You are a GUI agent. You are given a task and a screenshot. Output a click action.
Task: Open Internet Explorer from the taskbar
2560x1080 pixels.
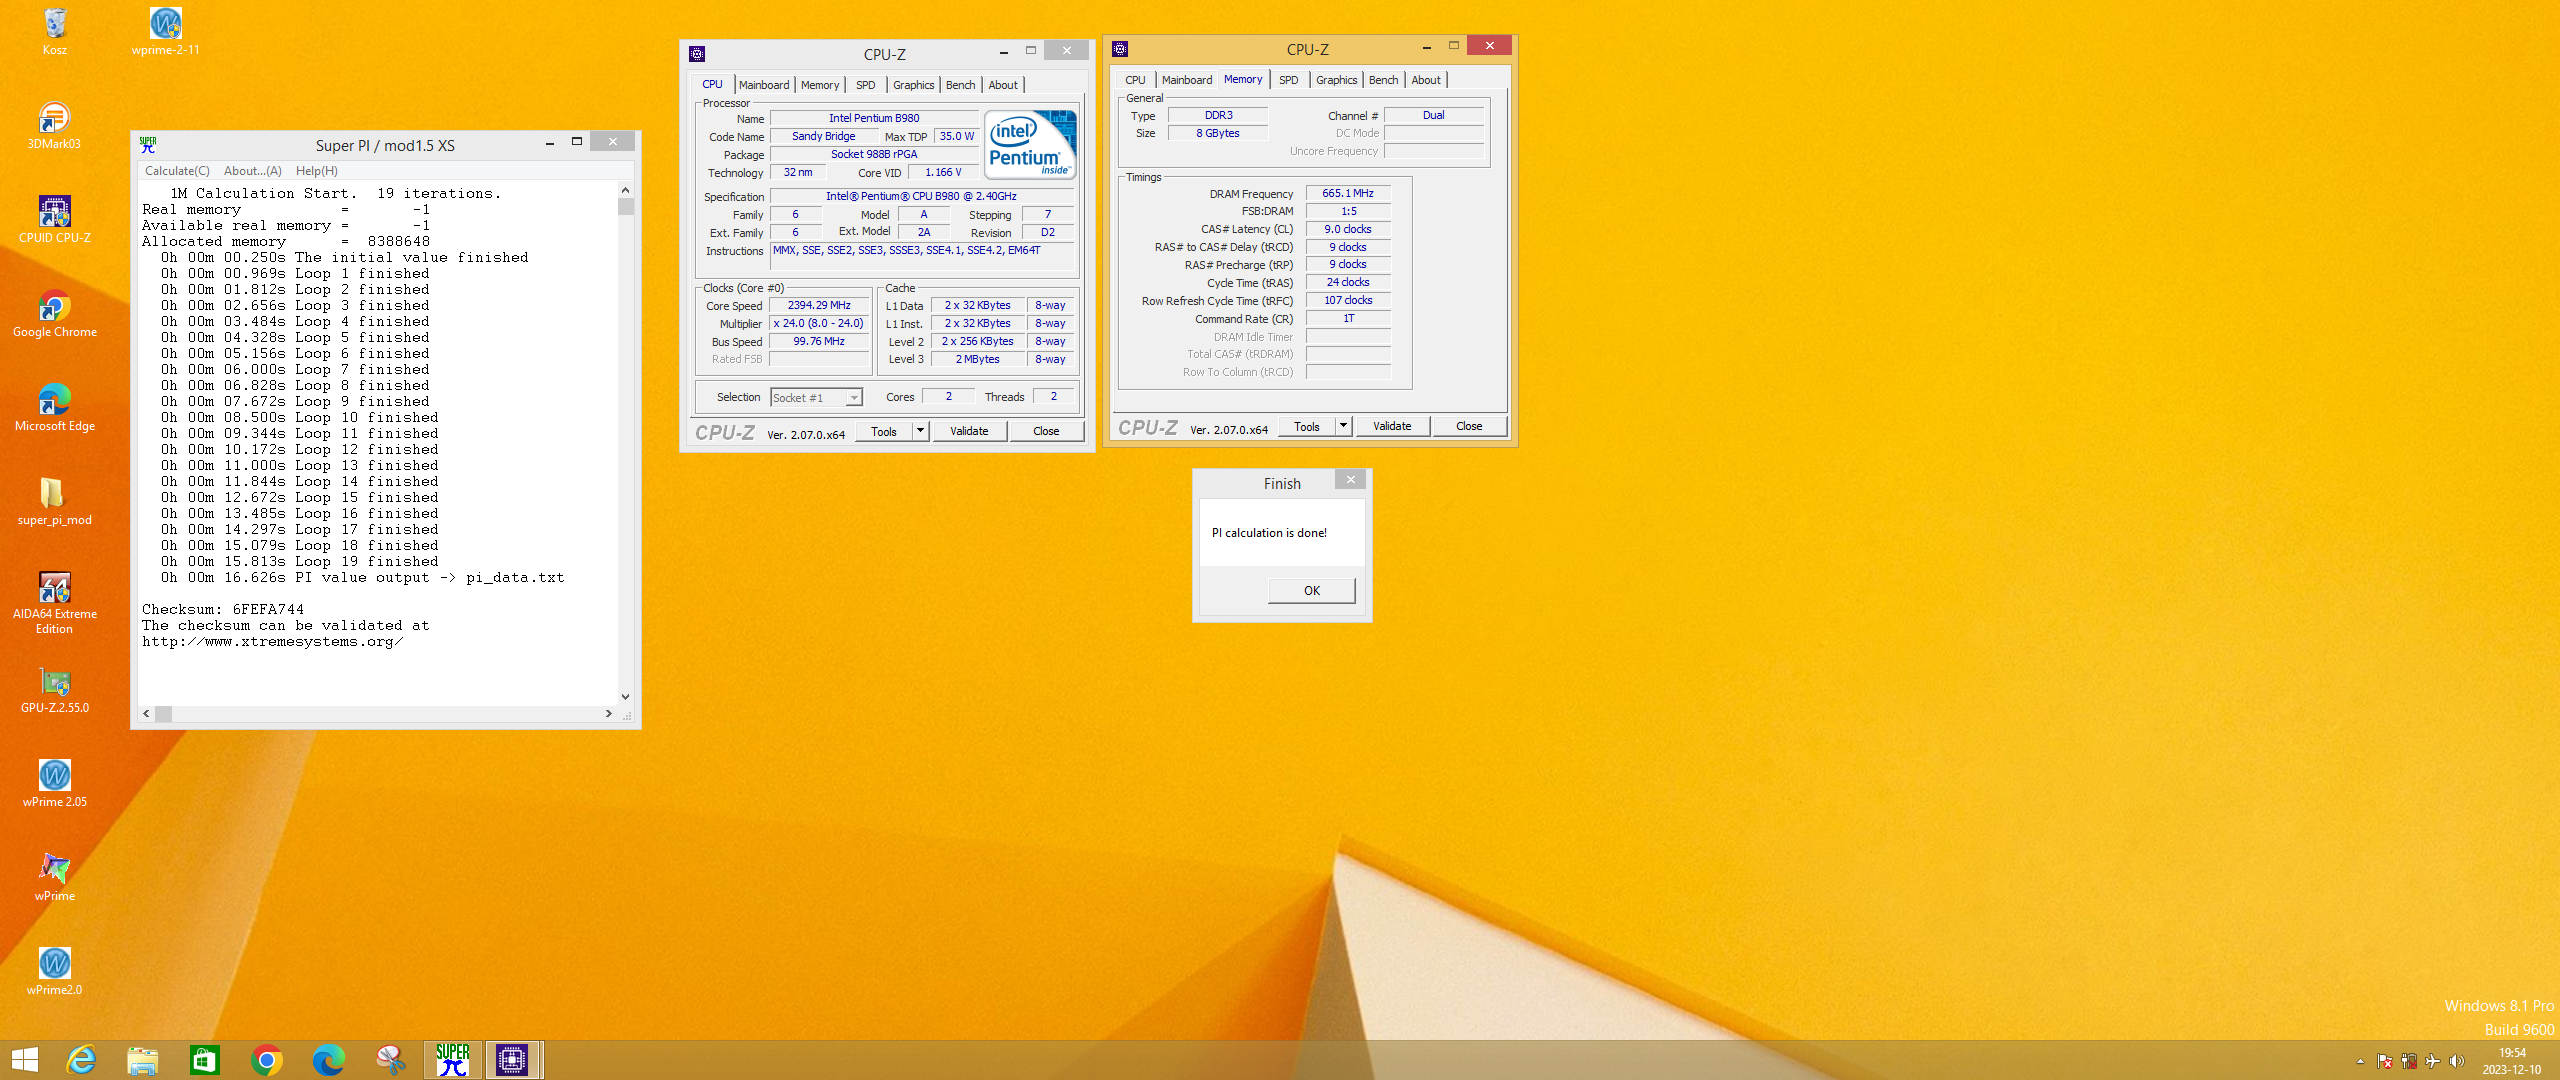(81, 1060)
